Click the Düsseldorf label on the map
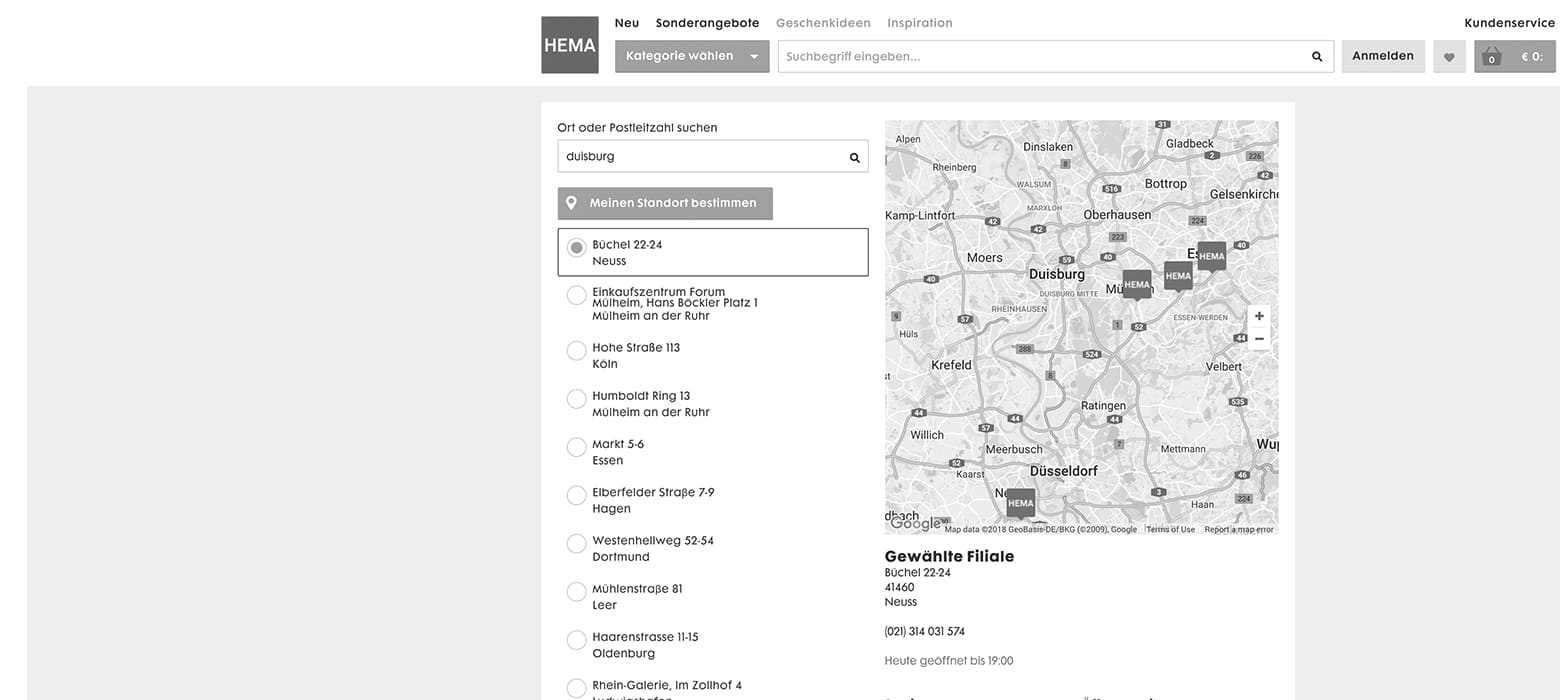The height and width of the screenshot is (700, 1560). click(1064, 471)
